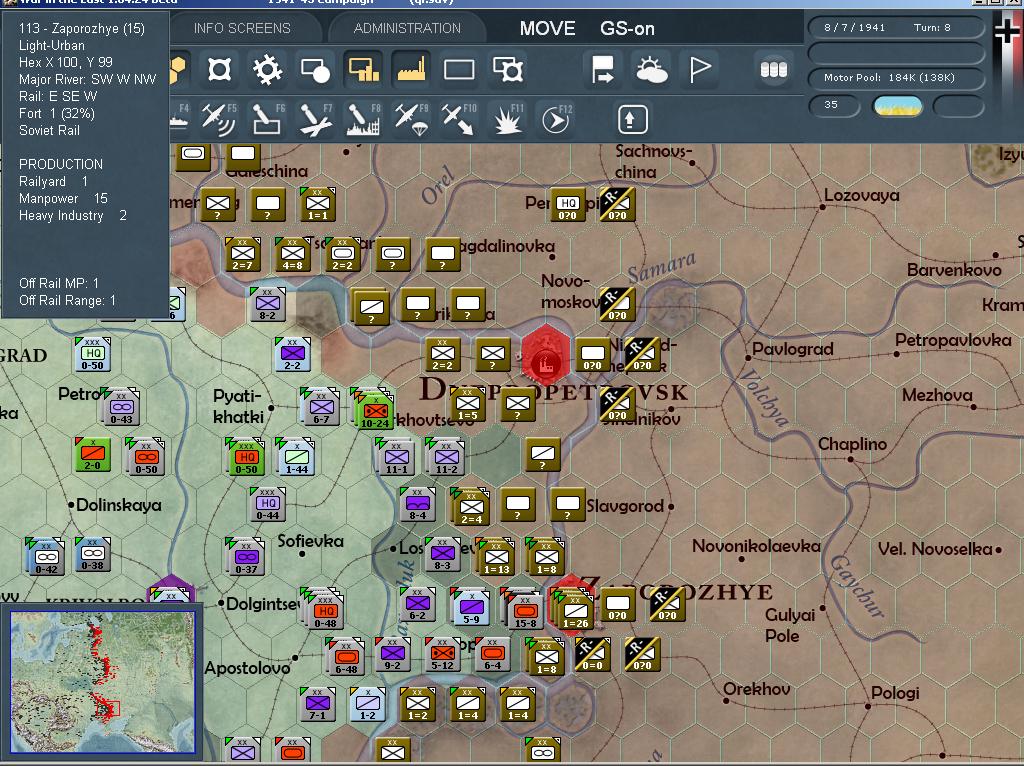Image resolution: width=1024 pixels, height=766 pixels.
Task: Select the orange HQ 0-48 counter
Action: coord(325,611)
